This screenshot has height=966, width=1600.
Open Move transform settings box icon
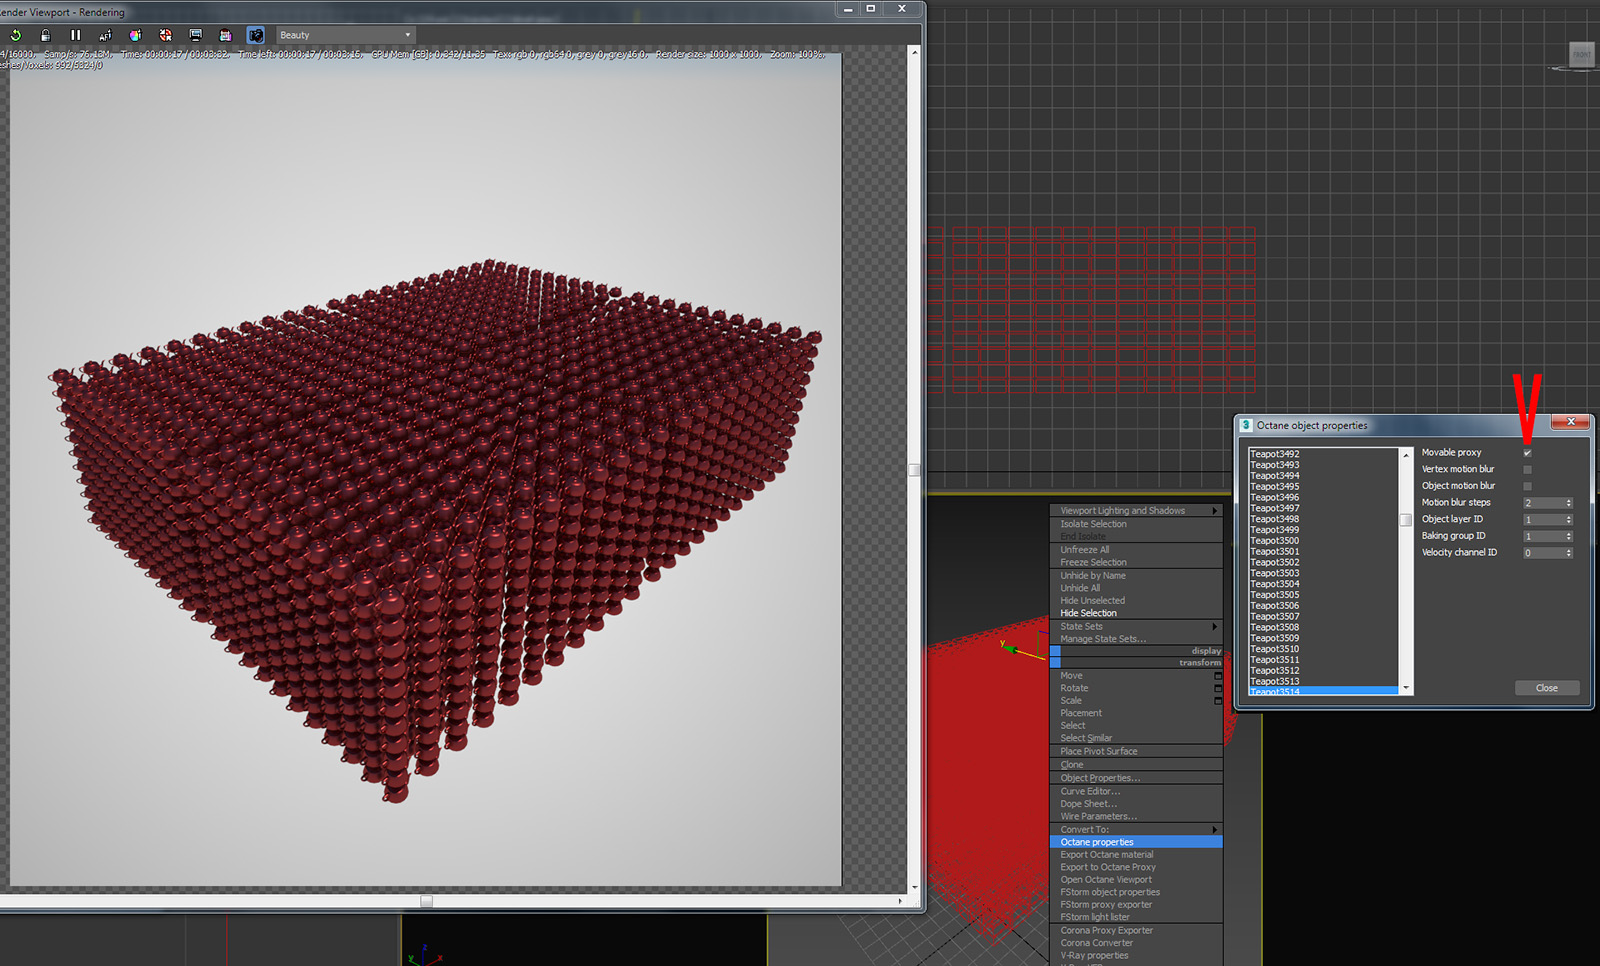[1218, 676]
